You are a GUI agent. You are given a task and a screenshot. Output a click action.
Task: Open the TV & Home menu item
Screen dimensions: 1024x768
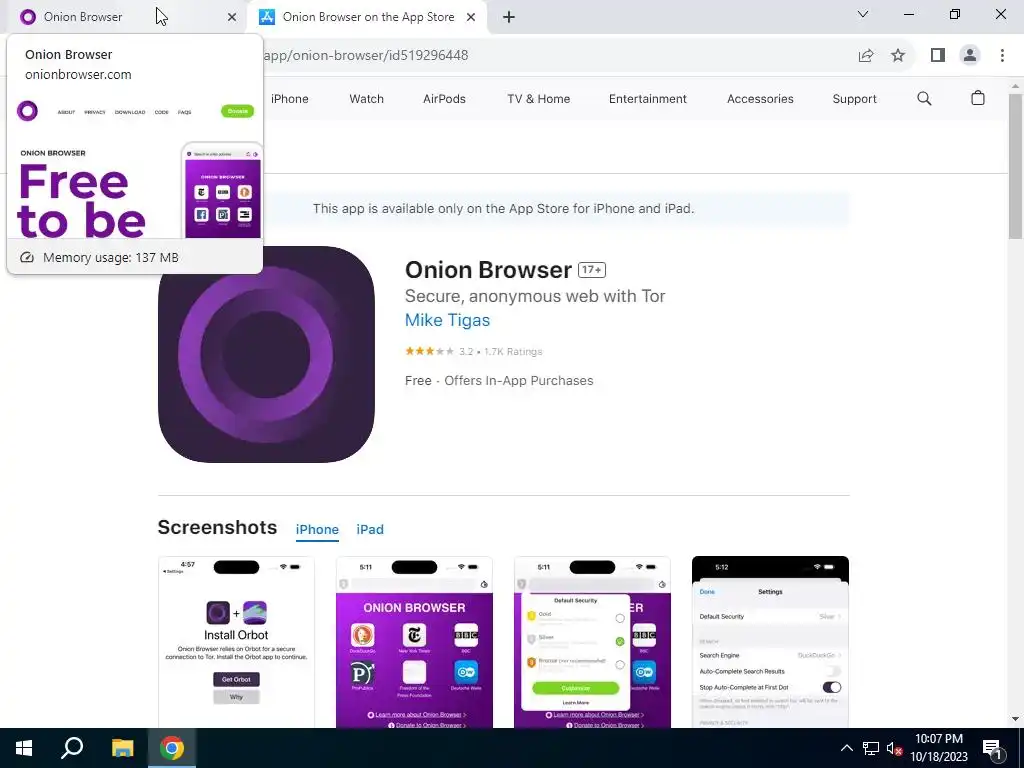coord(539,99)
